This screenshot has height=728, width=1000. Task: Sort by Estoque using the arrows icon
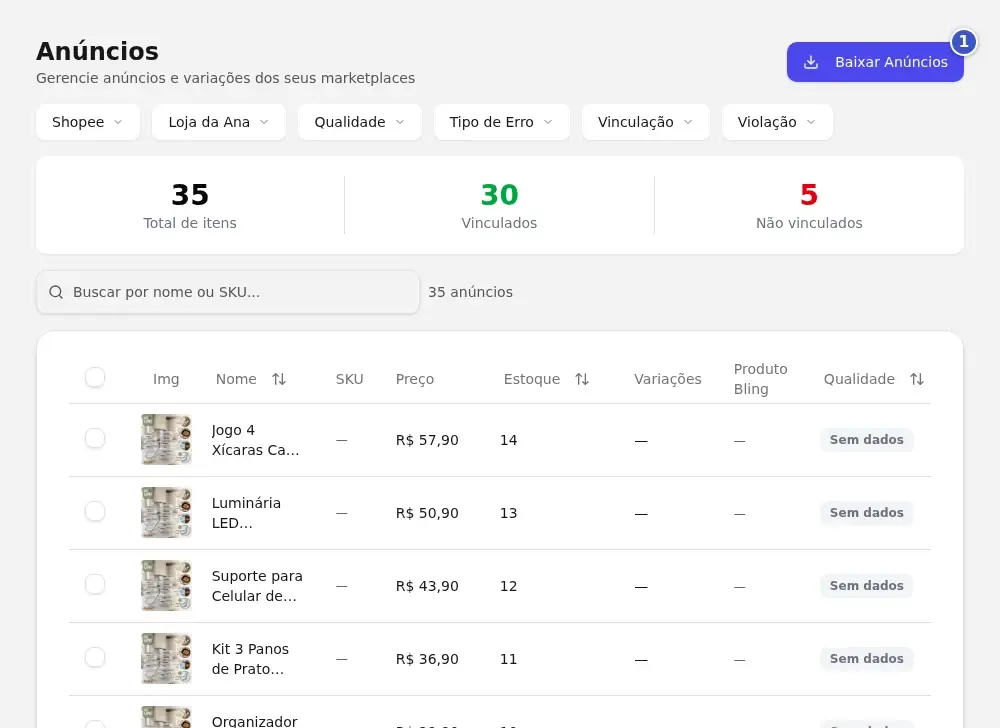[582, 379]
